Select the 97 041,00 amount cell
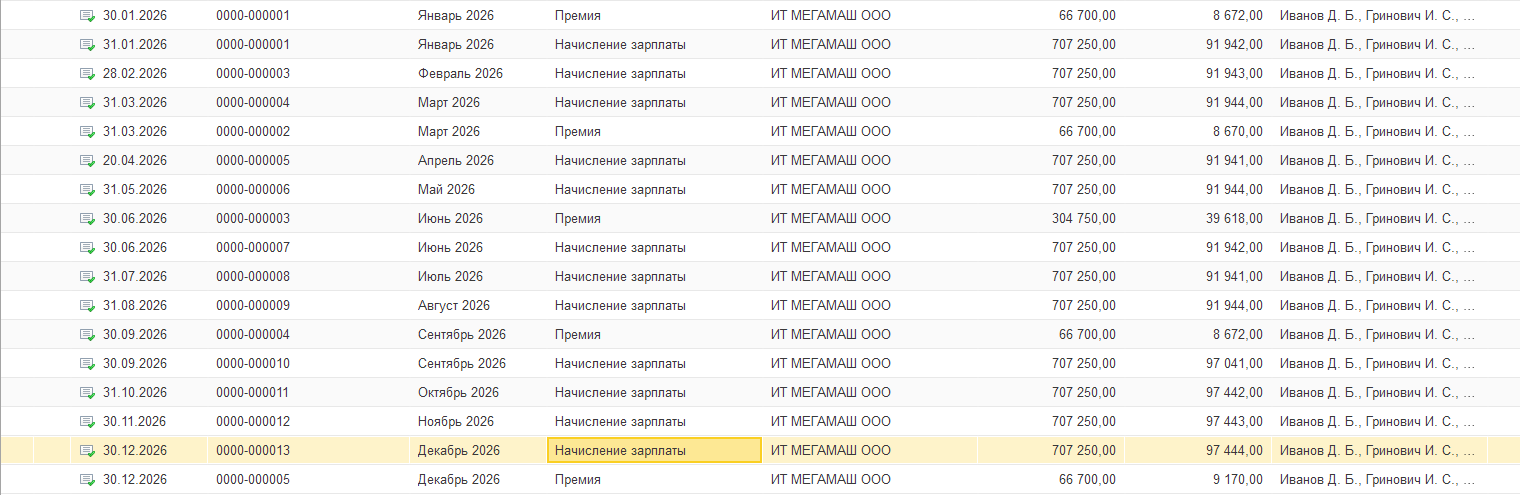 click(x=1234, y=364)
